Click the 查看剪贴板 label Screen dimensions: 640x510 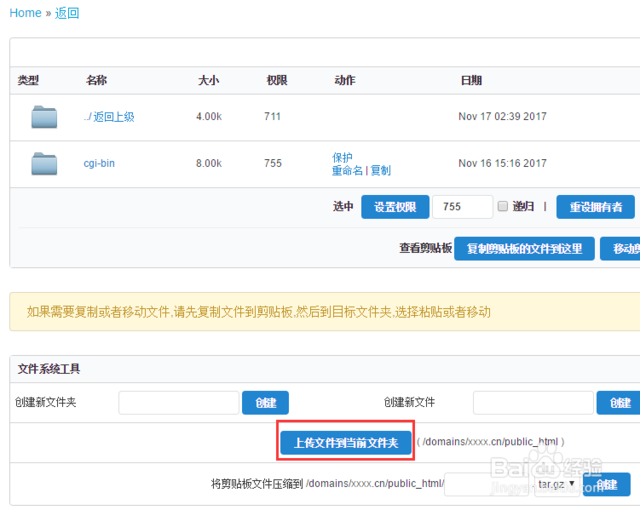[425, 248]
